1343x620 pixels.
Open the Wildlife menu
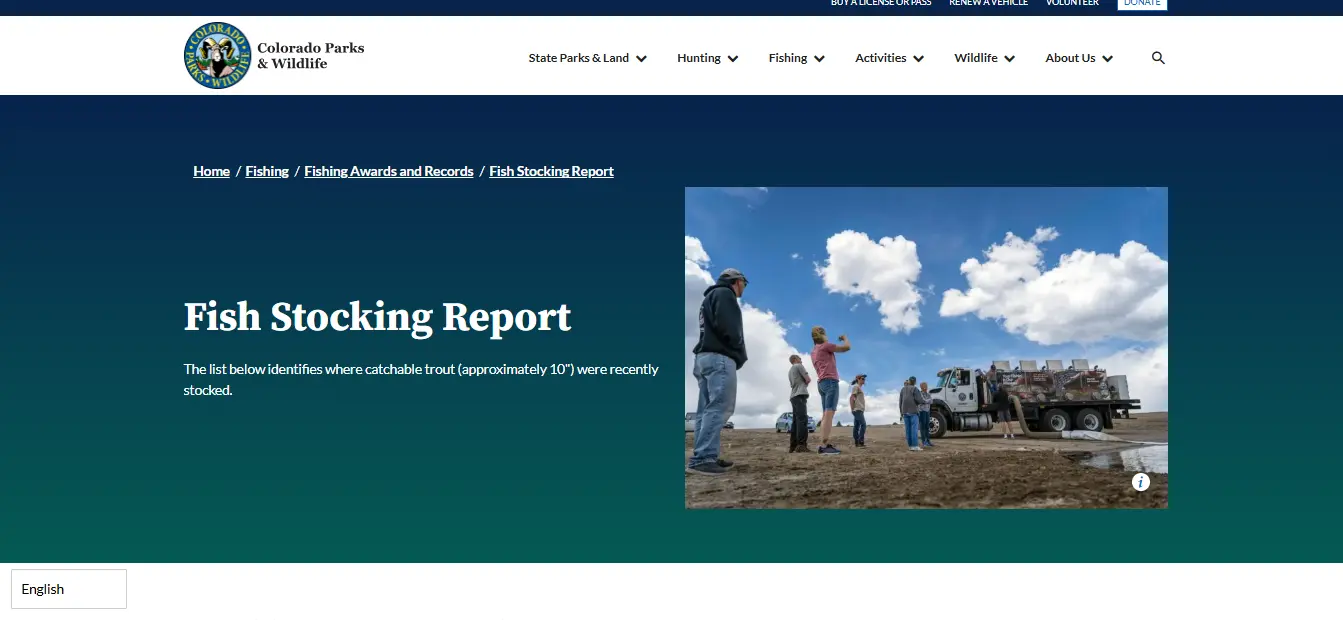click(x=985, y=58)
